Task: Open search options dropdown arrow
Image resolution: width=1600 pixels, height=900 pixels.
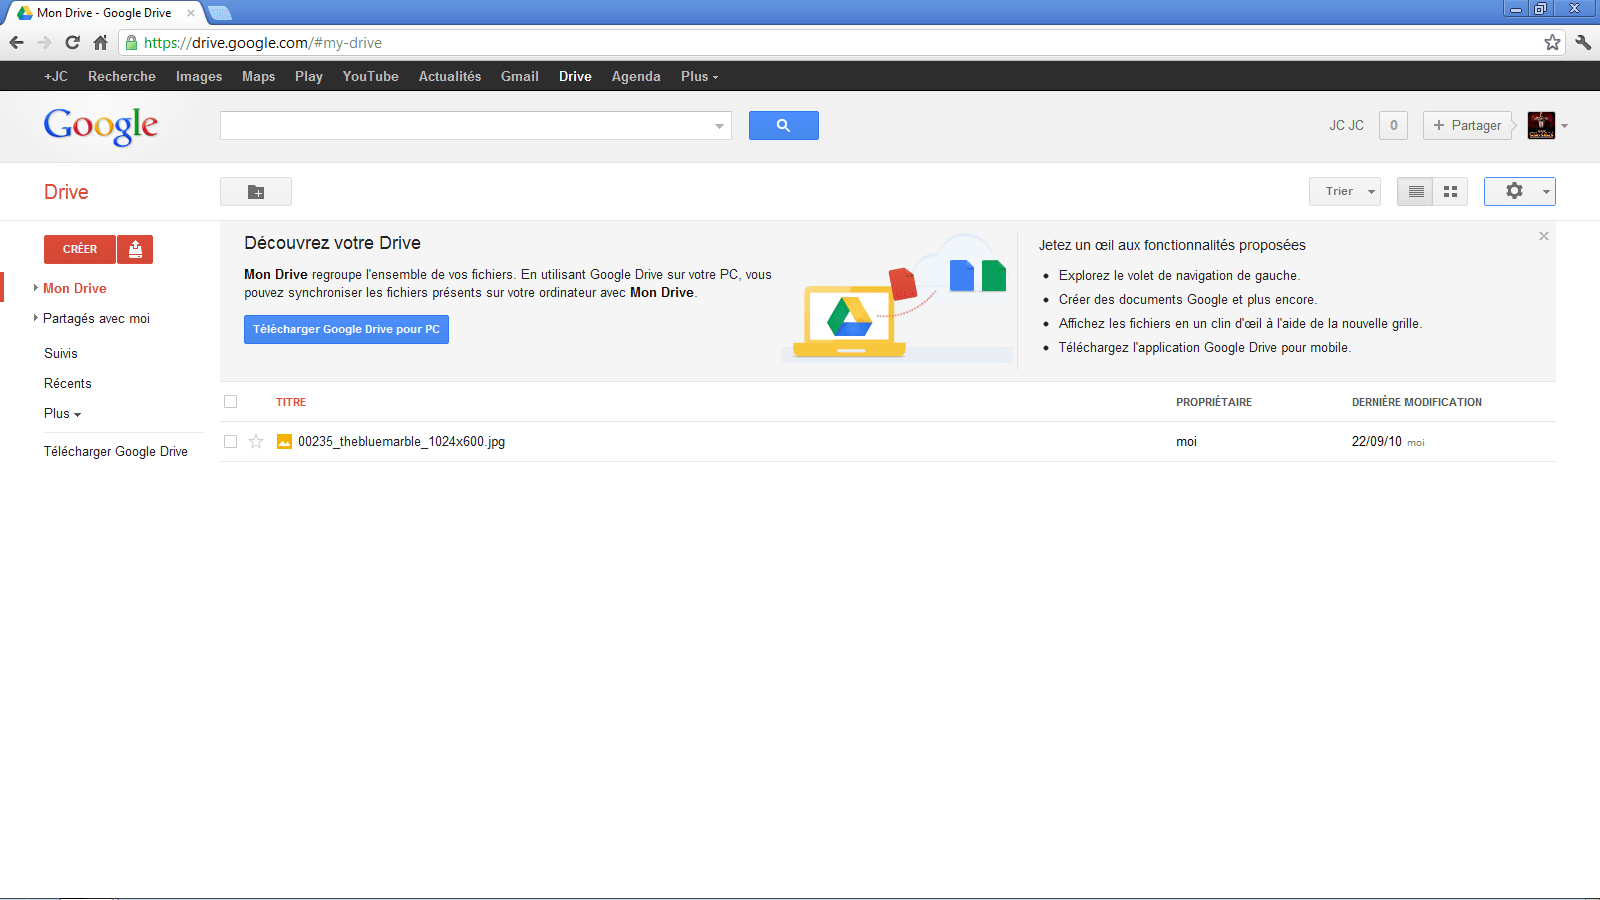Action: pos(719,126)
